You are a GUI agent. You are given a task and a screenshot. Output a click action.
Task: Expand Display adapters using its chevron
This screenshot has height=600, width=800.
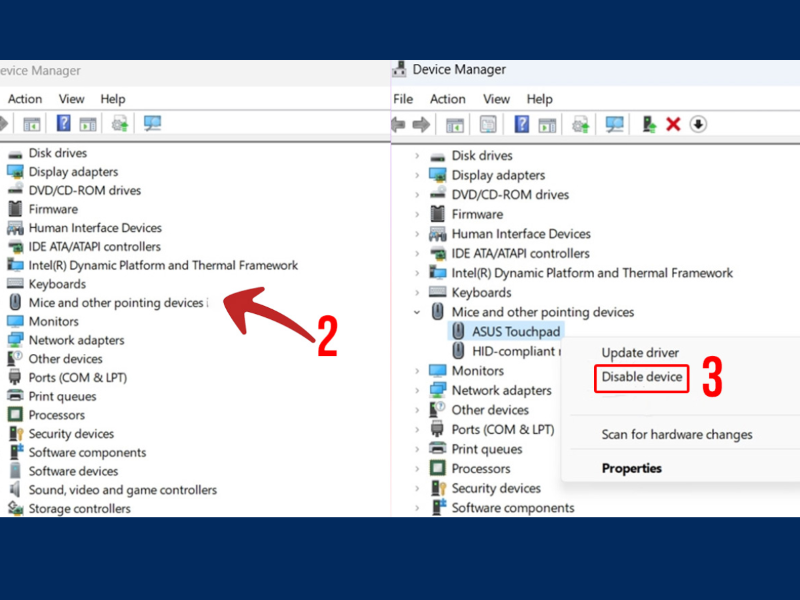click(418, 175)
